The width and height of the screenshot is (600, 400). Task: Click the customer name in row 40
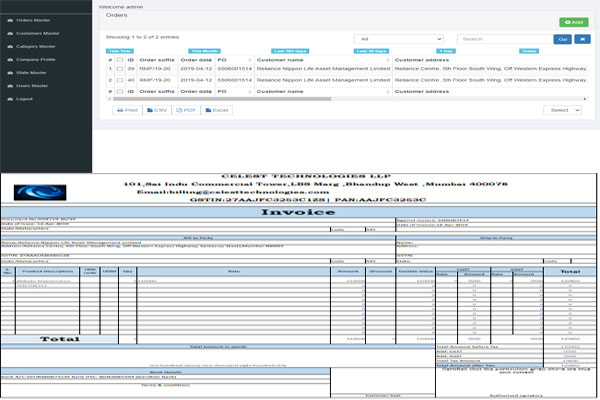click(323, 80)
